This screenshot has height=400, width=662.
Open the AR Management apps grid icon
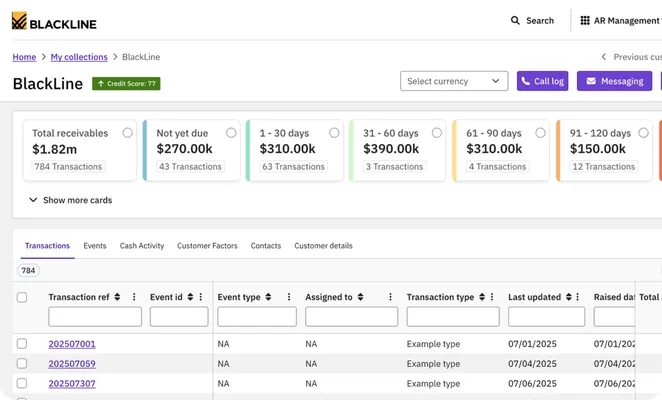coord(585,20)
